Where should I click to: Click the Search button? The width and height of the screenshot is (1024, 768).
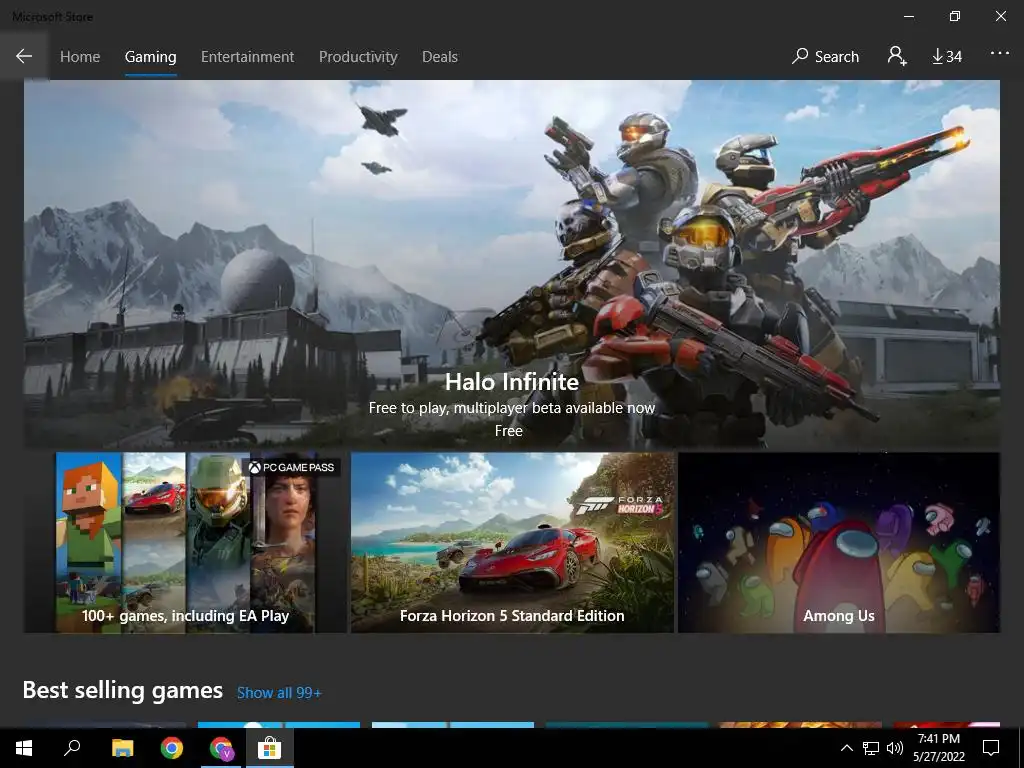[x=825, y=57]
